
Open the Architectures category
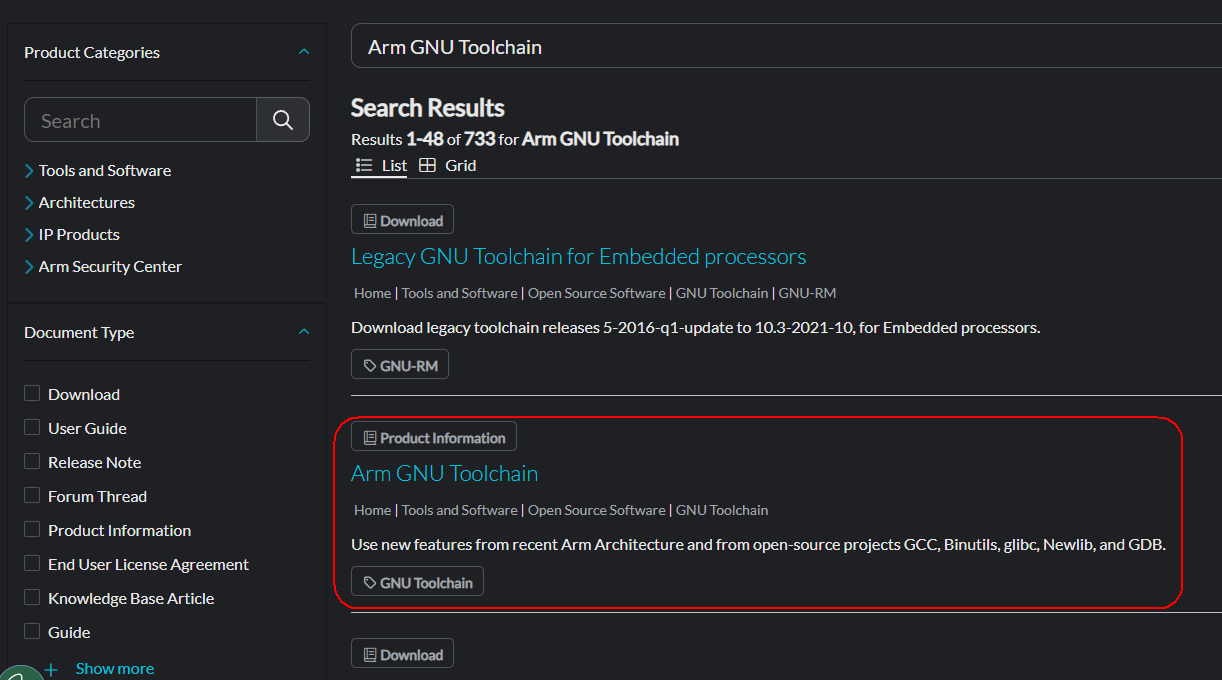point(87,203)
